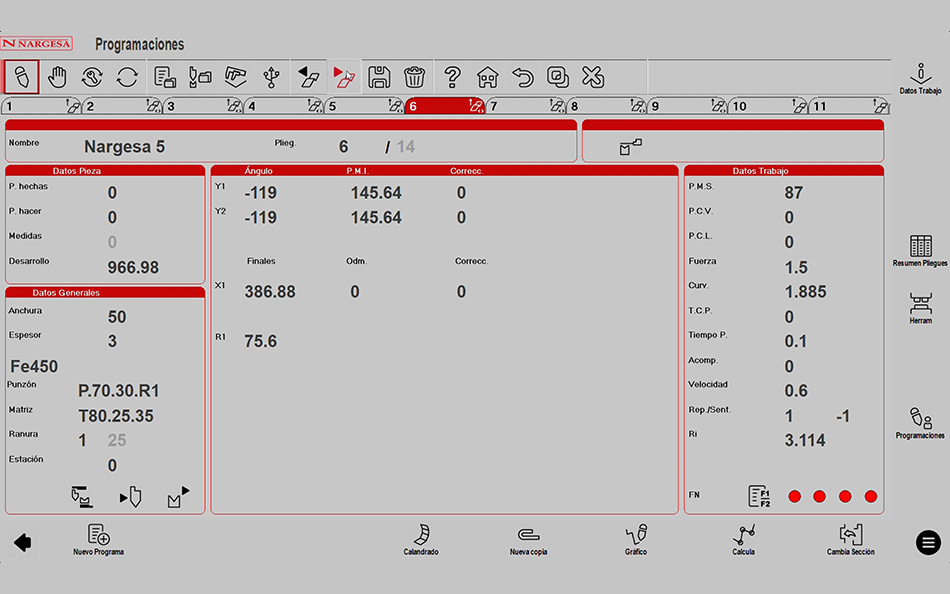Go to home screen icon
Image resolution: width=950 pixels, height=594 pixels.
click(487, 77)
